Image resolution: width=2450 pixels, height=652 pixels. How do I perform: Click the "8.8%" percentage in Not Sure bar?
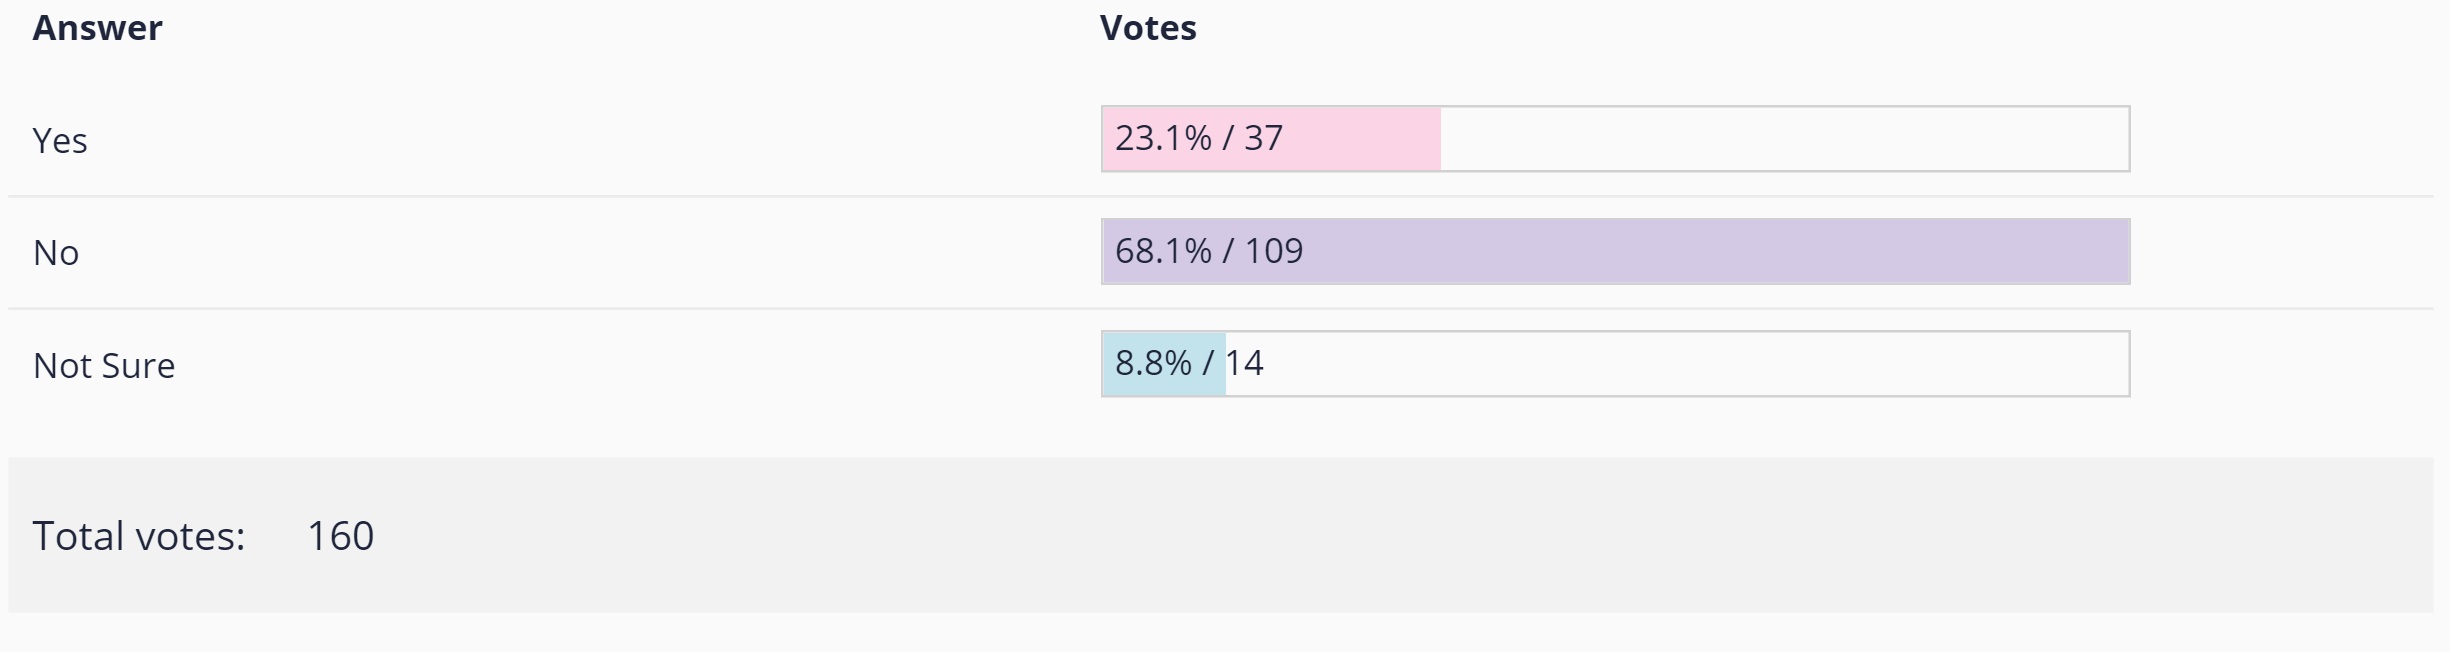coord(1153,363)
